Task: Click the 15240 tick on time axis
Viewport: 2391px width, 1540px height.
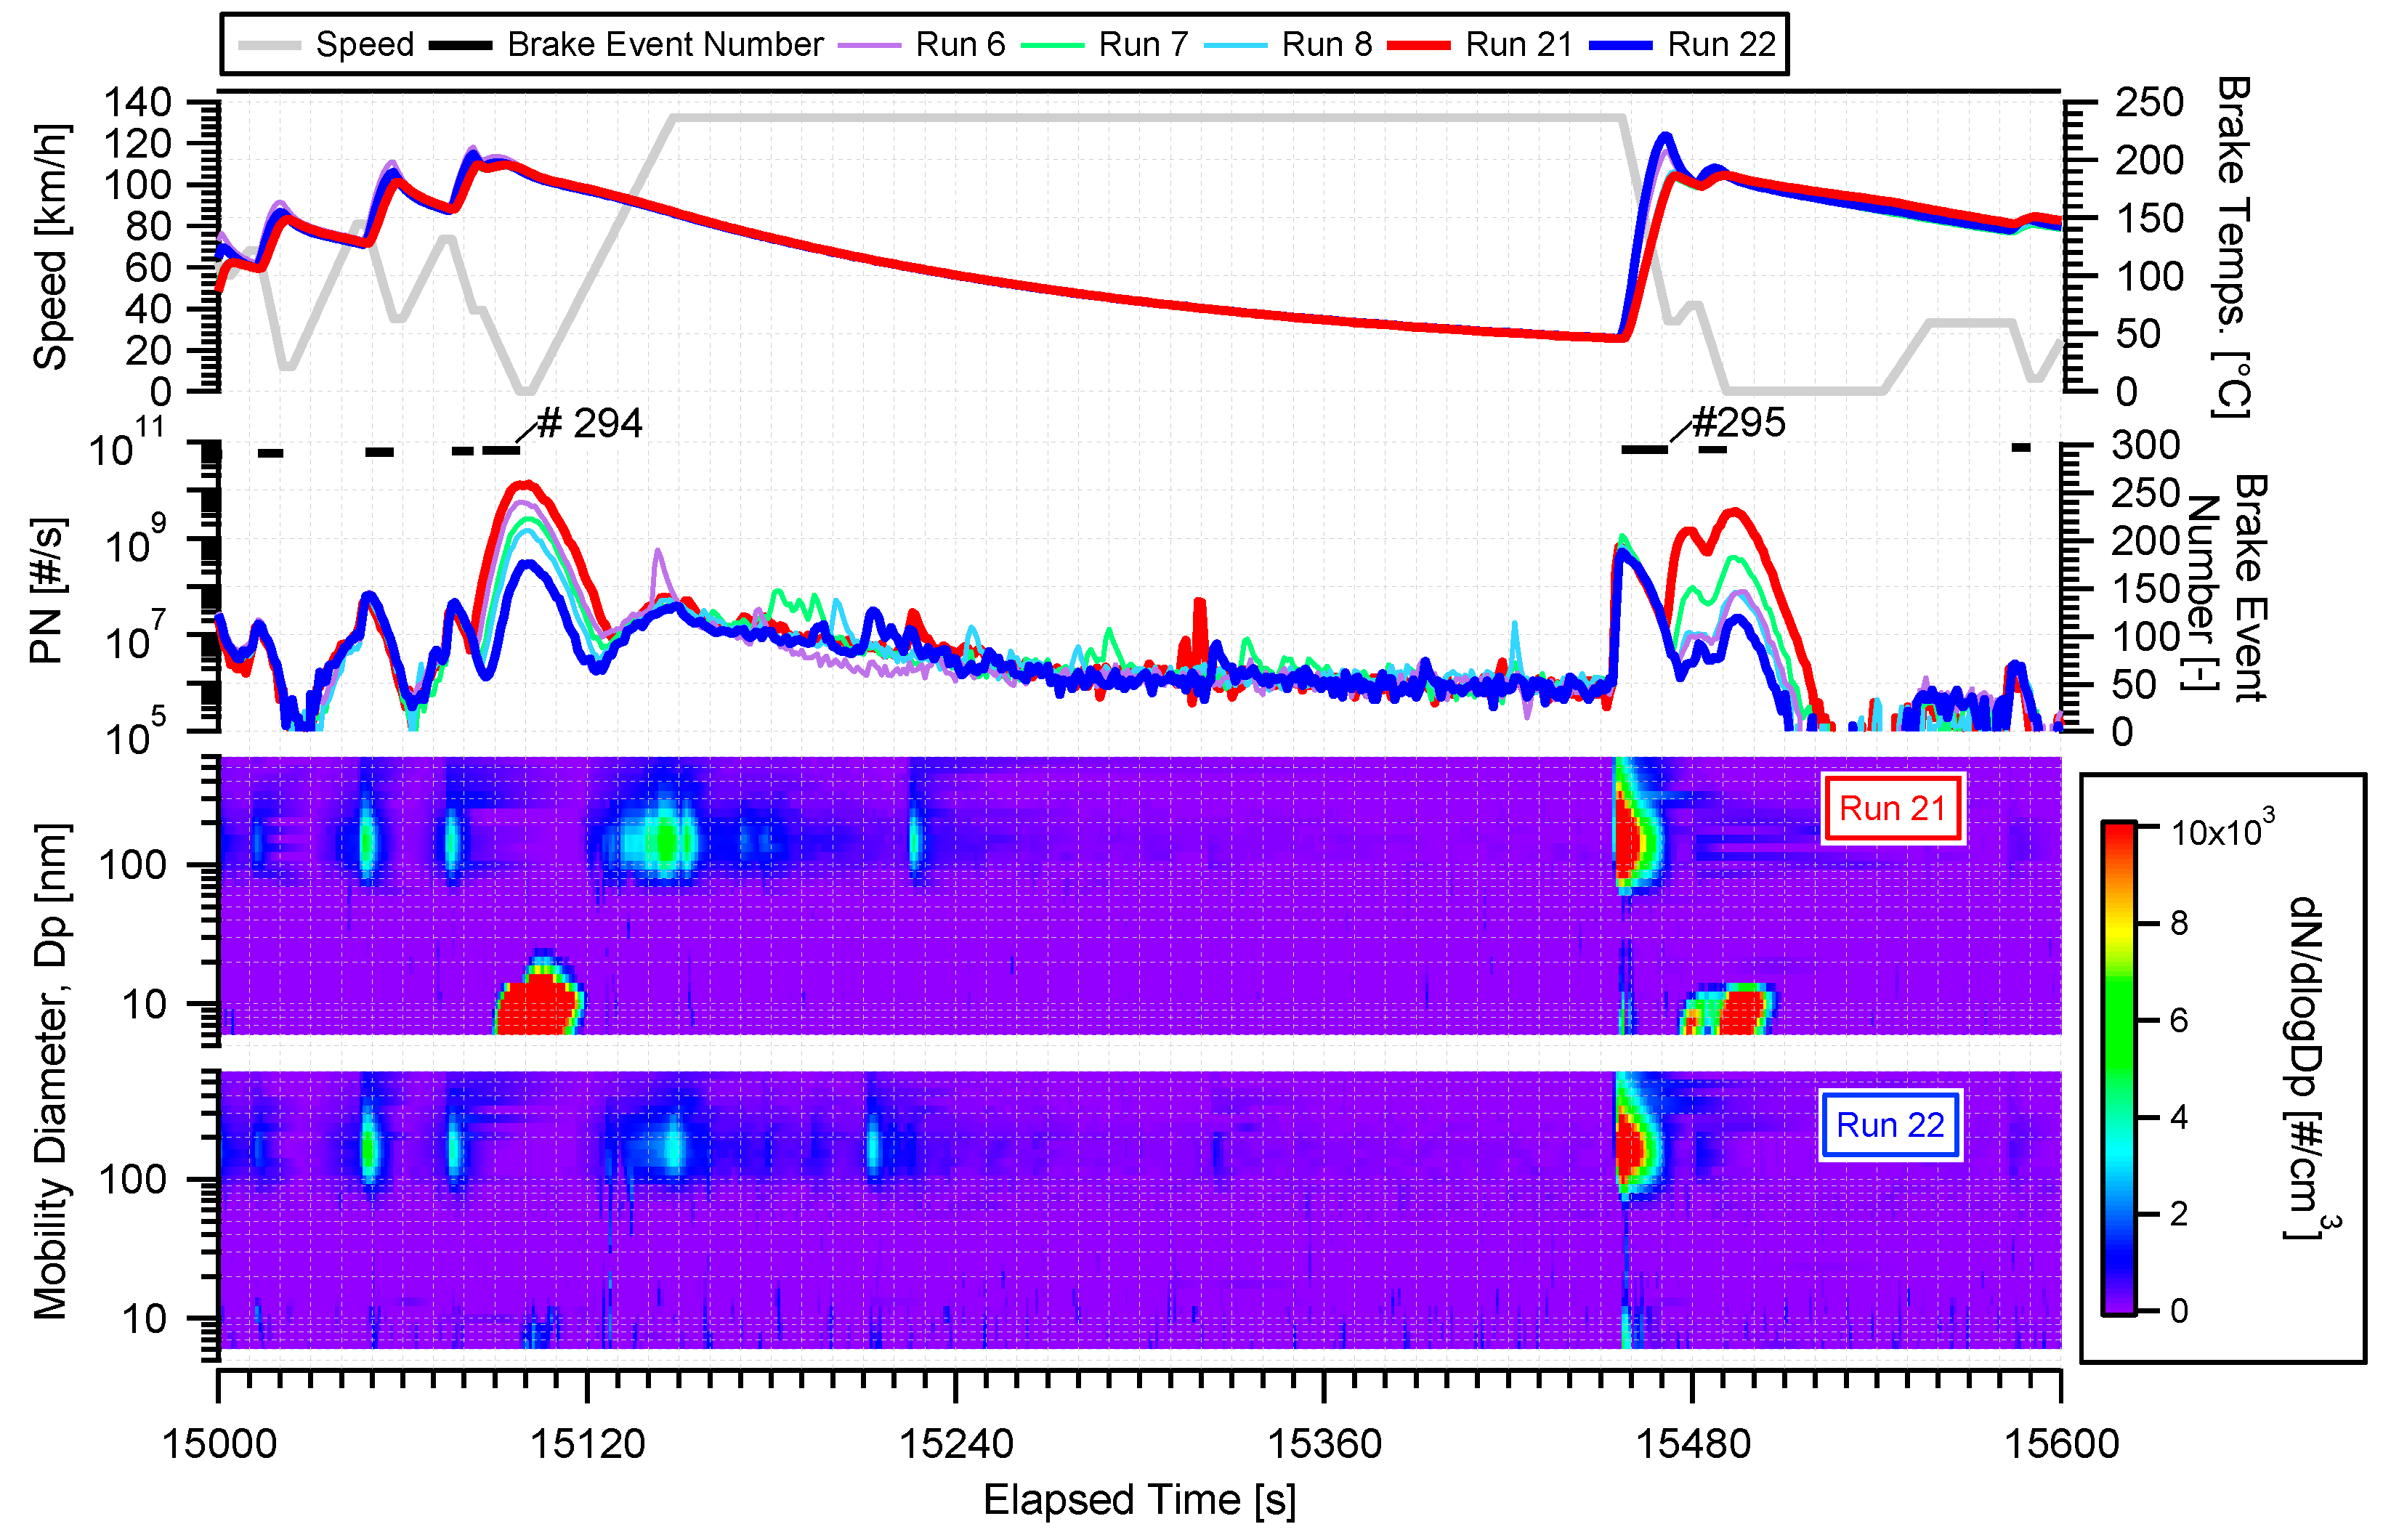Action: click(956, 1444)
